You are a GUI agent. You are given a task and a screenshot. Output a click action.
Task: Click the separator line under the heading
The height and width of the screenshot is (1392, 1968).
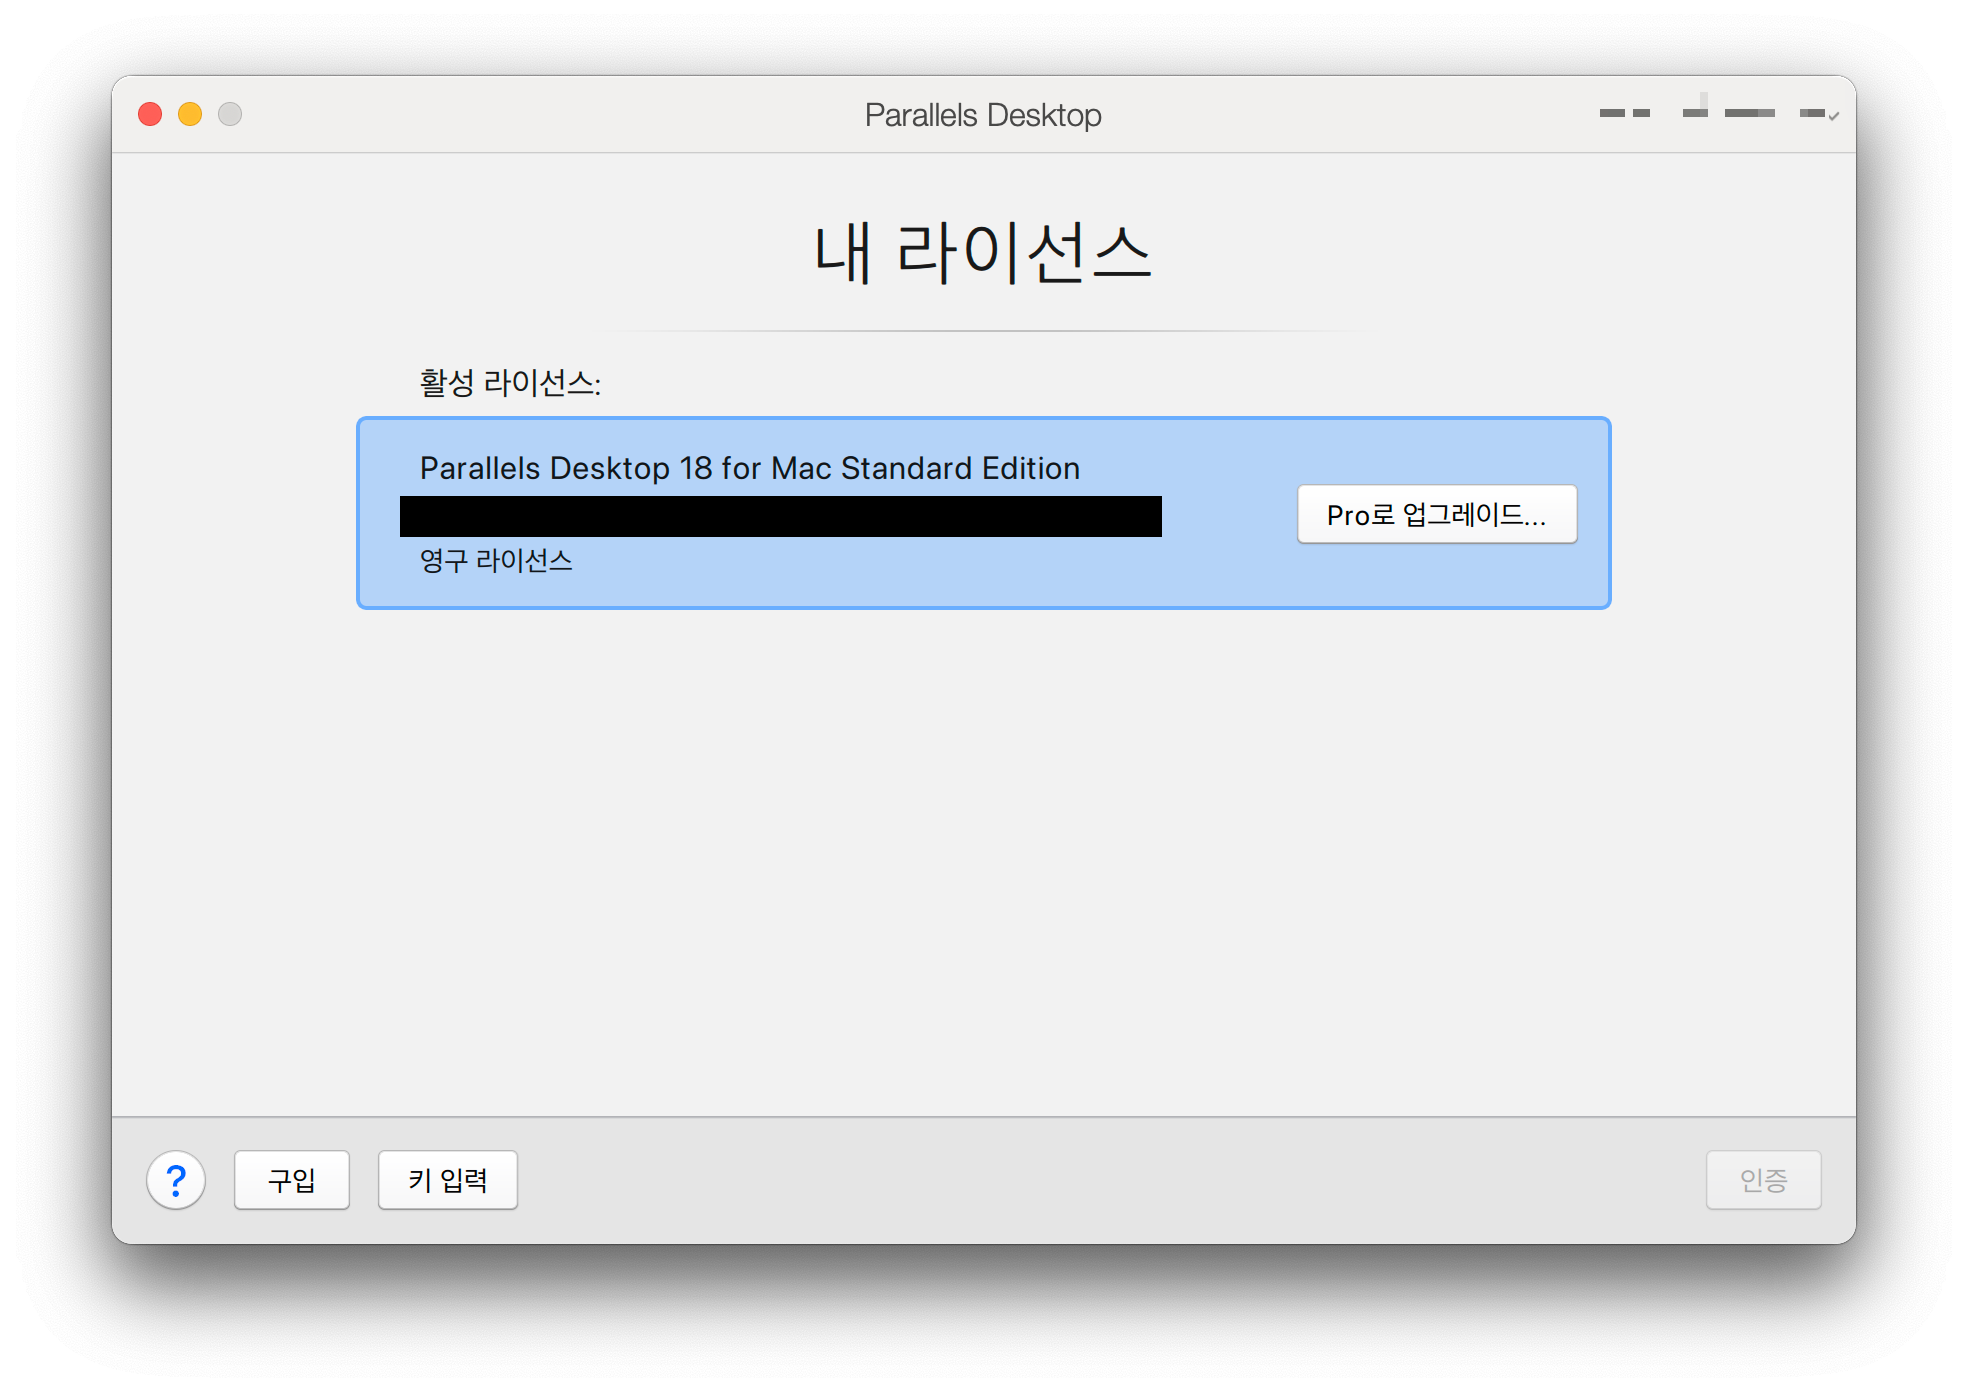(x=983, y=330)
